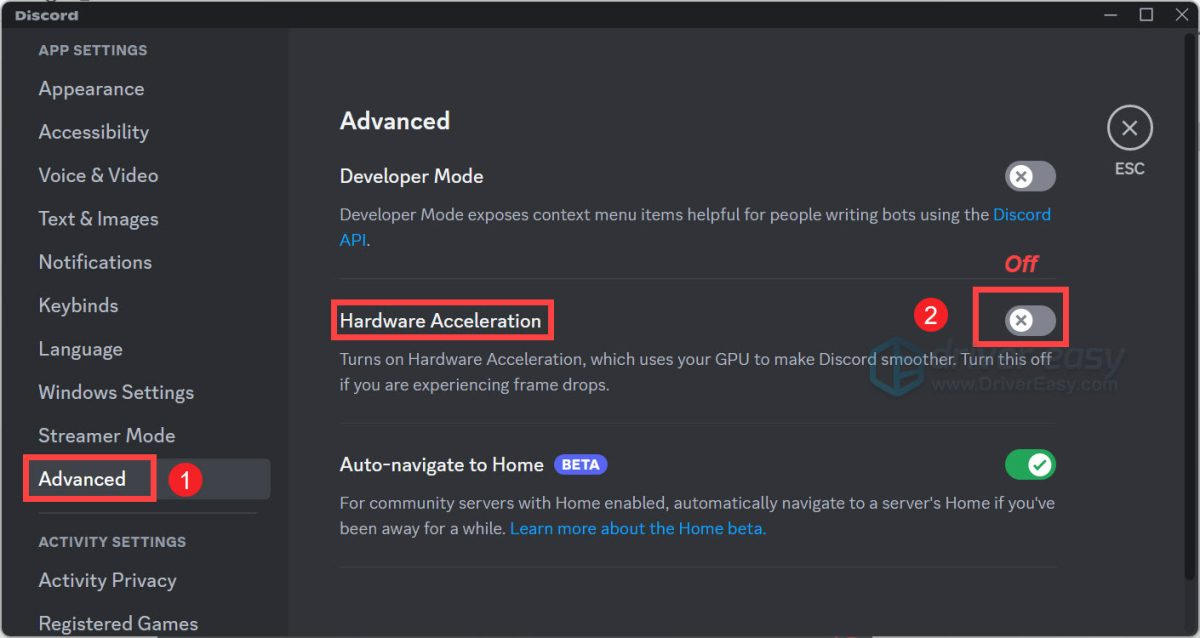Click the Hardware Acceleration label

coord(440,321)
